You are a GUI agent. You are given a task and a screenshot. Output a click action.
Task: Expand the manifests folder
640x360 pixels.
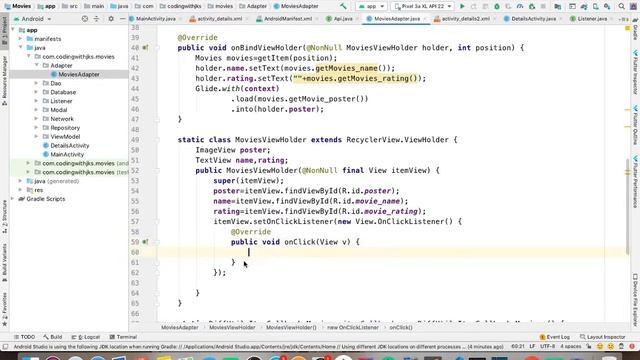[x=20, y=39]
